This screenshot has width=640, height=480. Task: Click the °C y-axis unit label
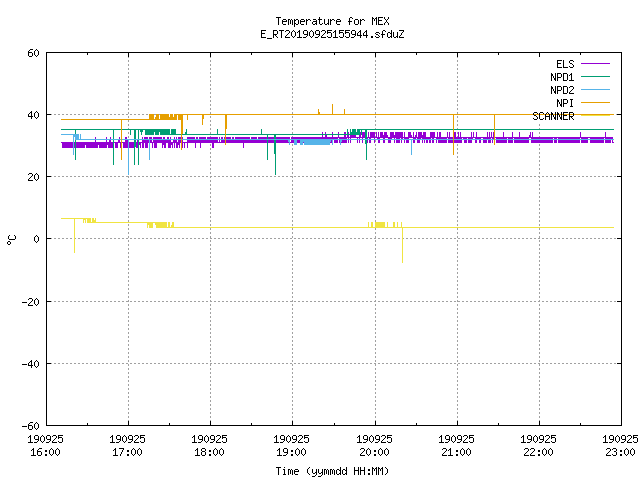(x=11, y=240)
